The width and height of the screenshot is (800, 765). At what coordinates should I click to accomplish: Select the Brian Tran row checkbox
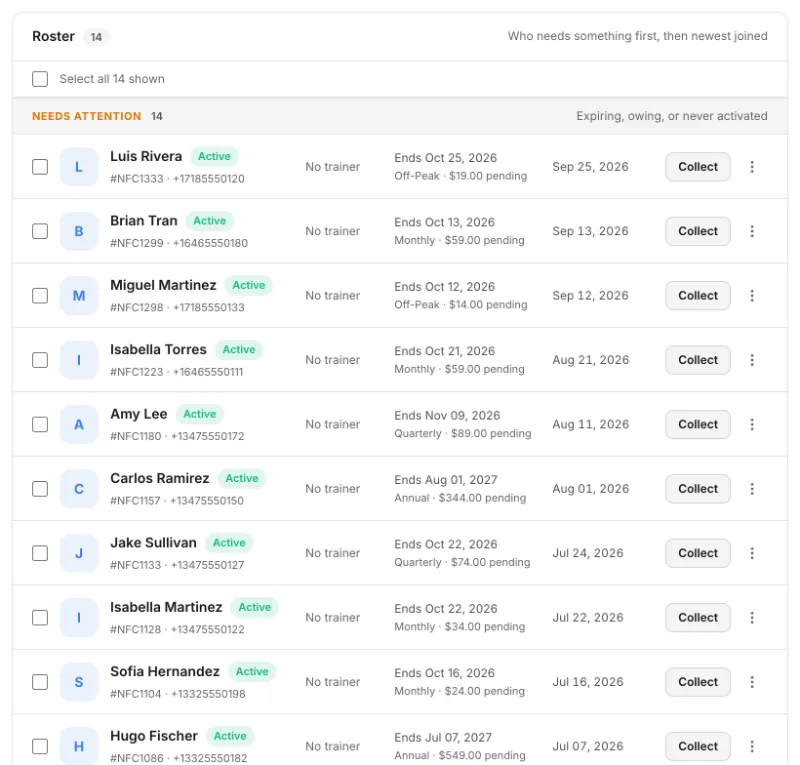point(40,231)
